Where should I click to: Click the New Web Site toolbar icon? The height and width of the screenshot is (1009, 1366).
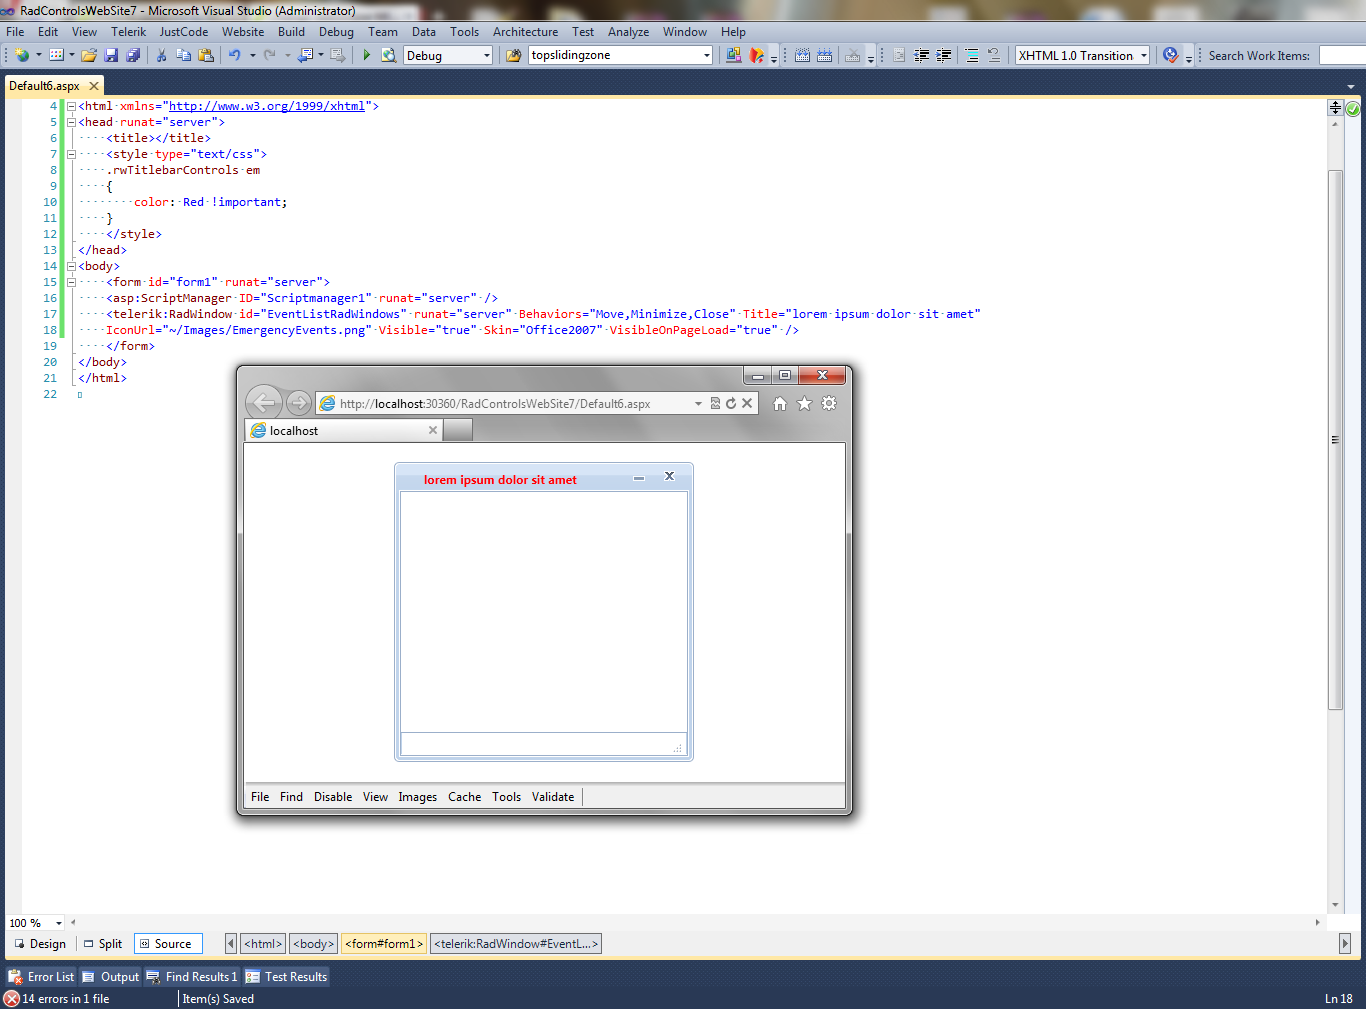click(22, 55)
